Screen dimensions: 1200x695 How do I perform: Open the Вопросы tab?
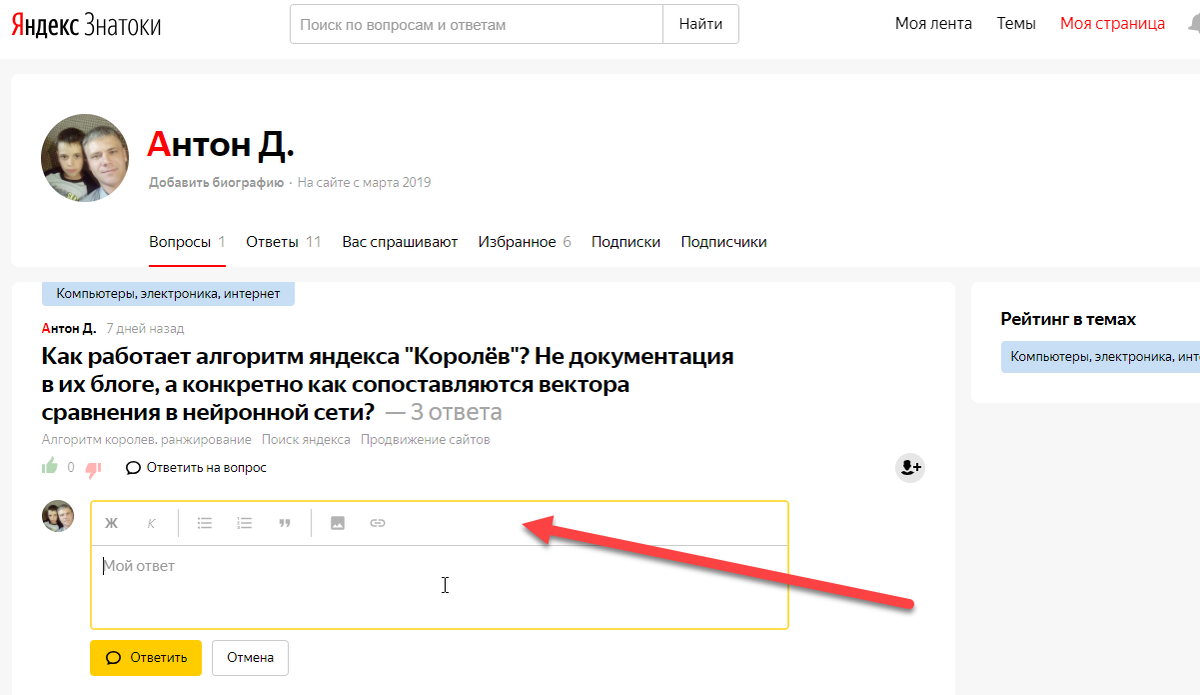tap(187, 242)
